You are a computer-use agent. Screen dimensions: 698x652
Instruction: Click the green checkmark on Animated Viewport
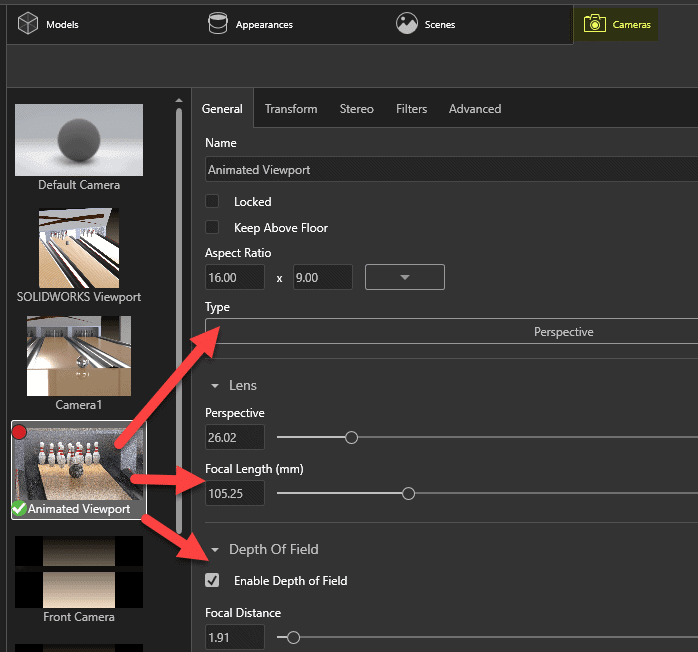point(19,509)
